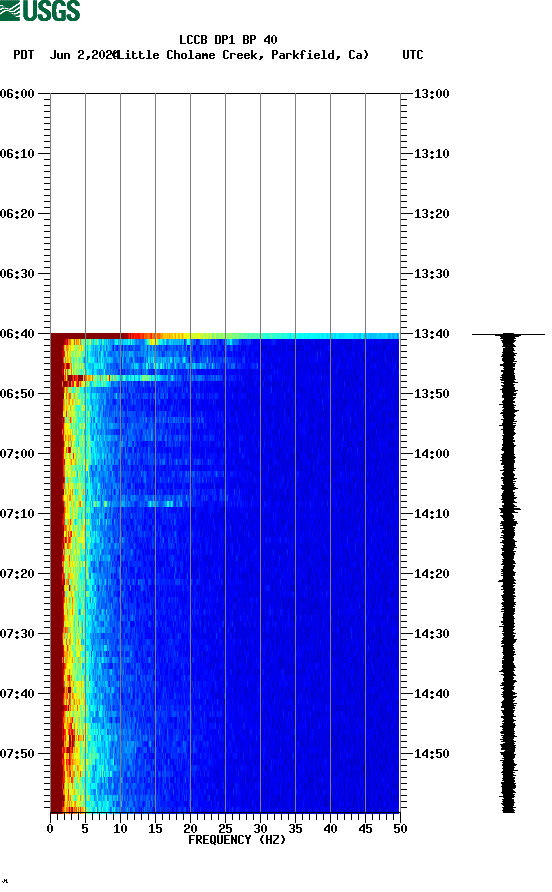Click the '13:10' UTC time label
Image resolution: width=552 pixels, height=892 pixels.
pyautogui.click(x=432, y=154)
